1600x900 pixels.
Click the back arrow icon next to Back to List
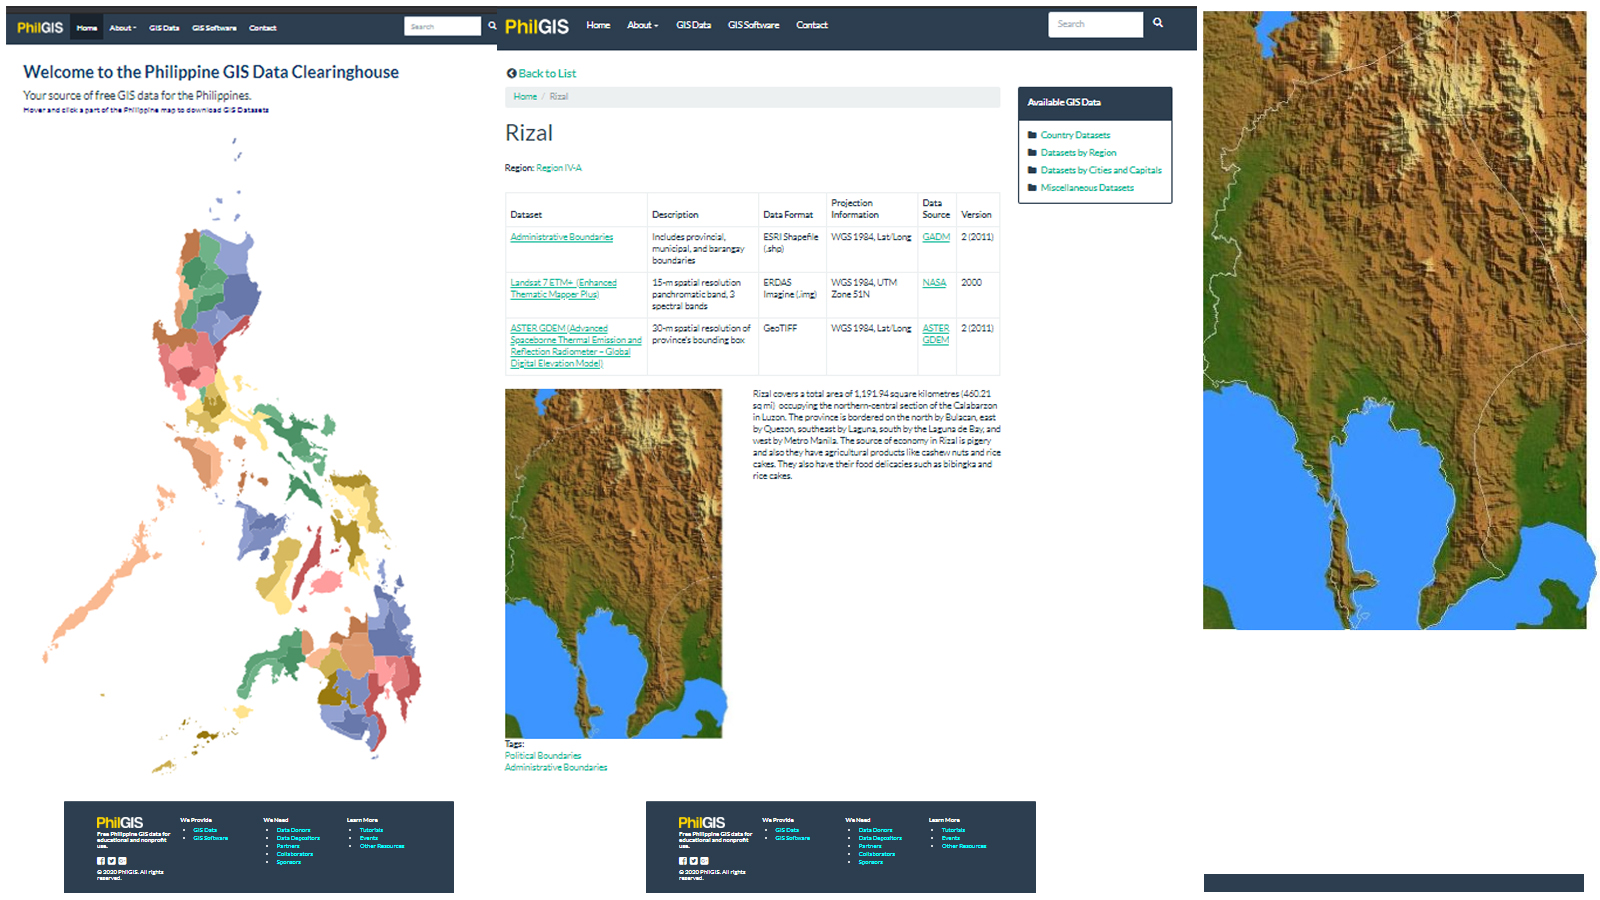pos(511,73)
